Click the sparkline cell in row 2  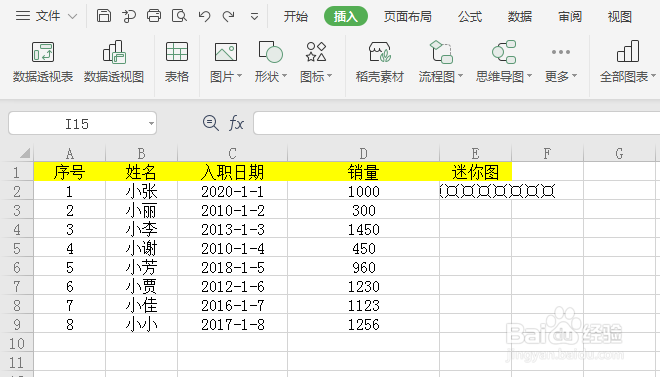pyautogui.click(x=475, y=191)
